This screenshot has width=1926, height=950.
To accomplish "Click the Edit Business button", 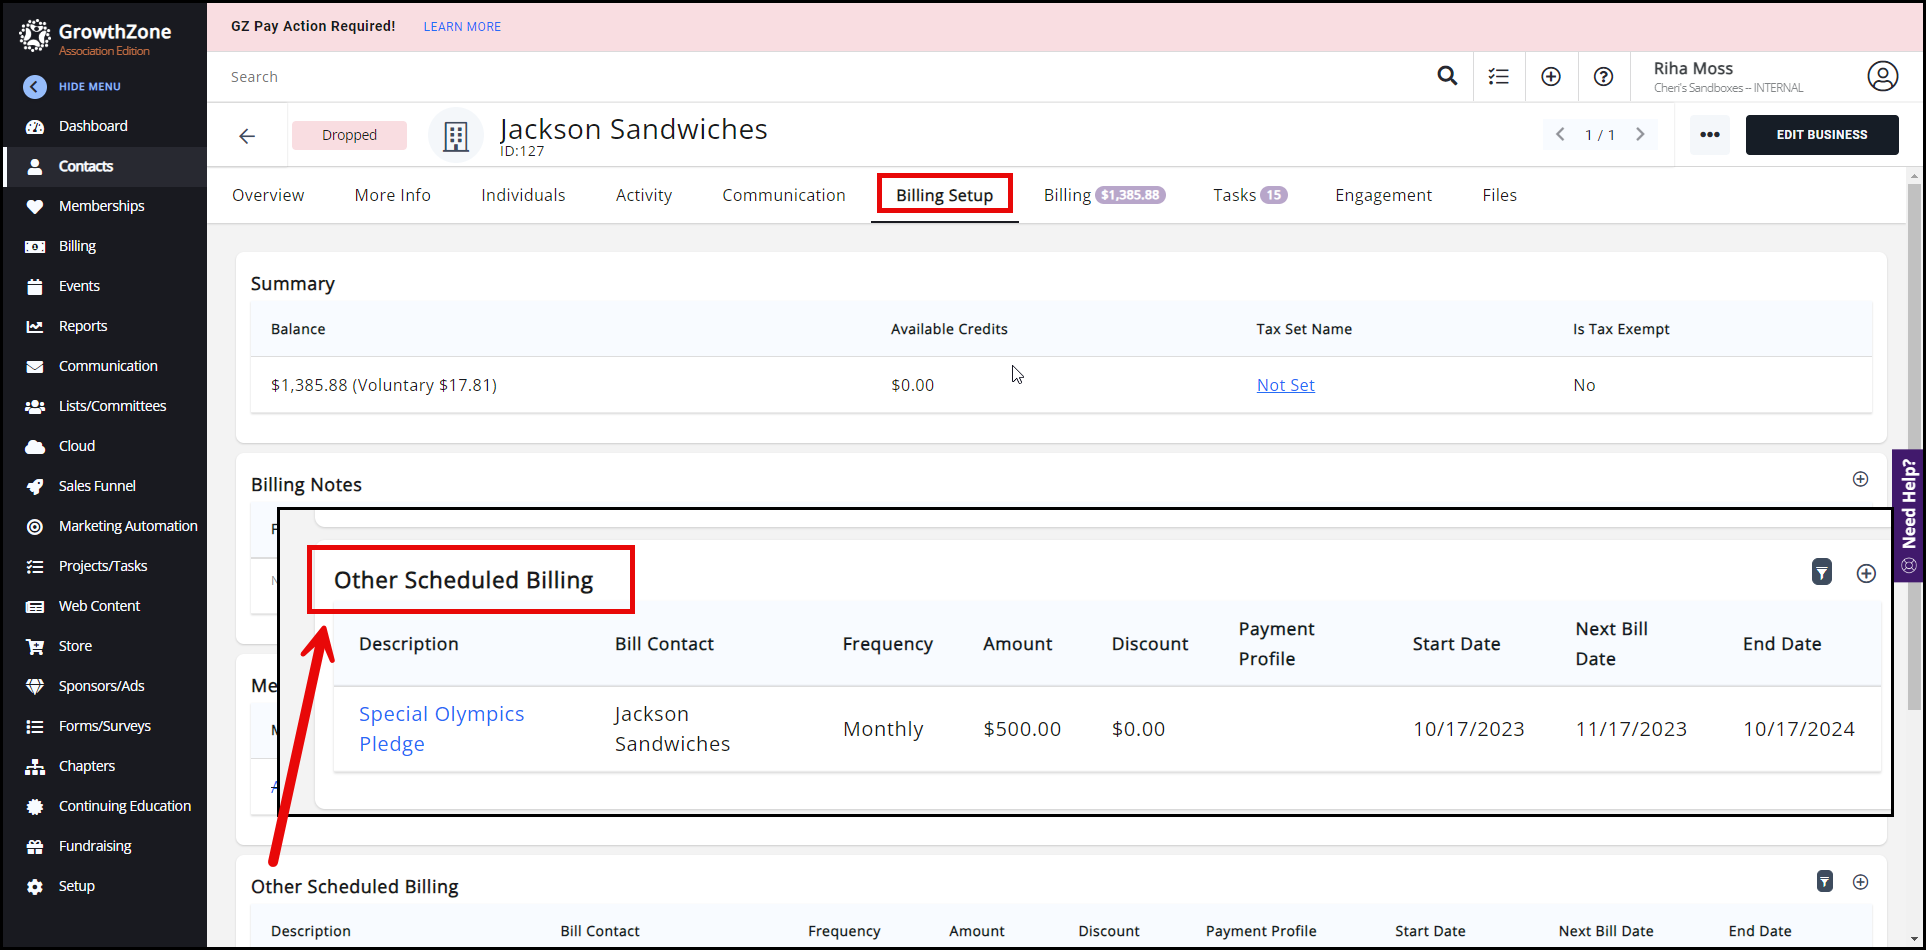I will tap(1821, 135).
